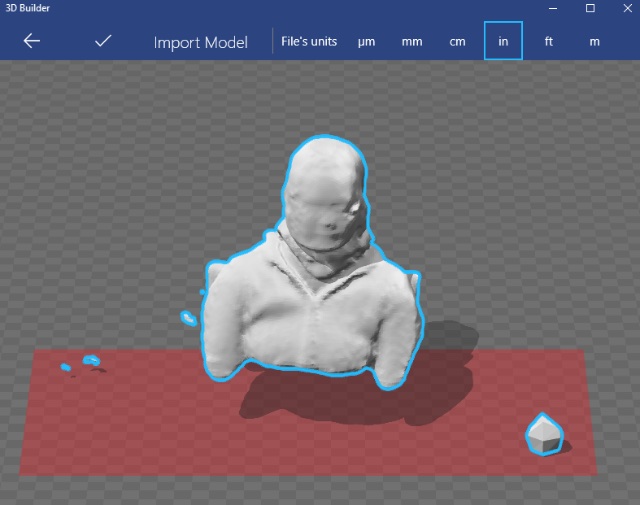Click the "File's units" label text
Viewport: 640px width, 505px height.
(309, 42)
